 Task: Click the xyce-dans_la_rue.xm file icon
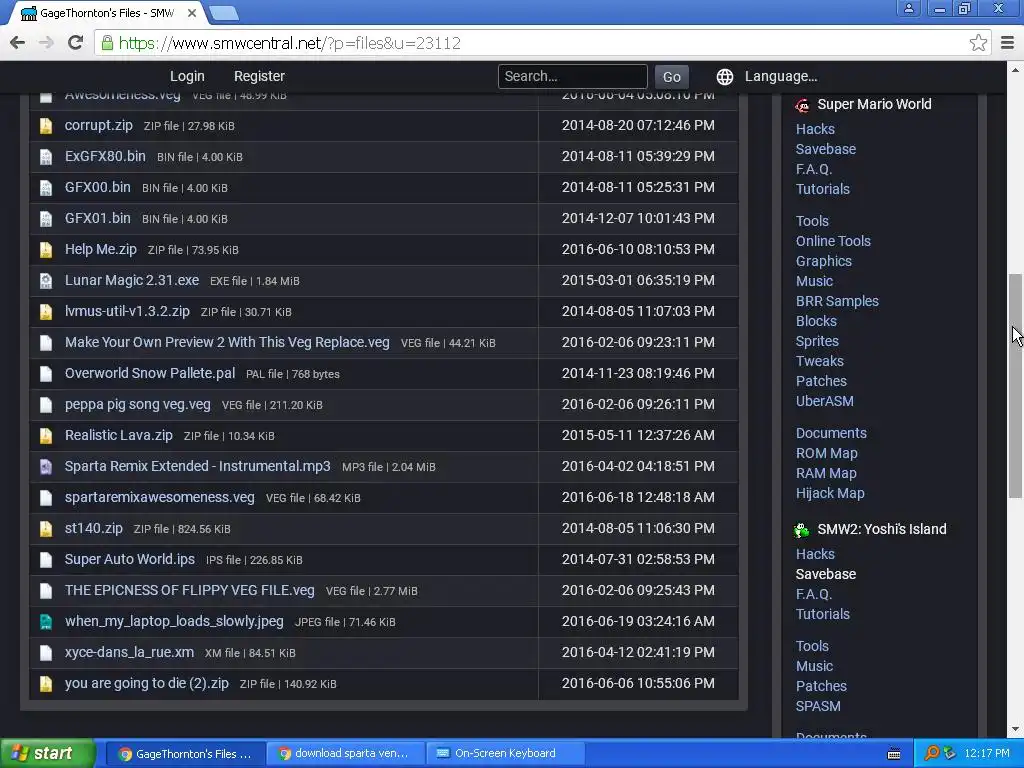46,653
